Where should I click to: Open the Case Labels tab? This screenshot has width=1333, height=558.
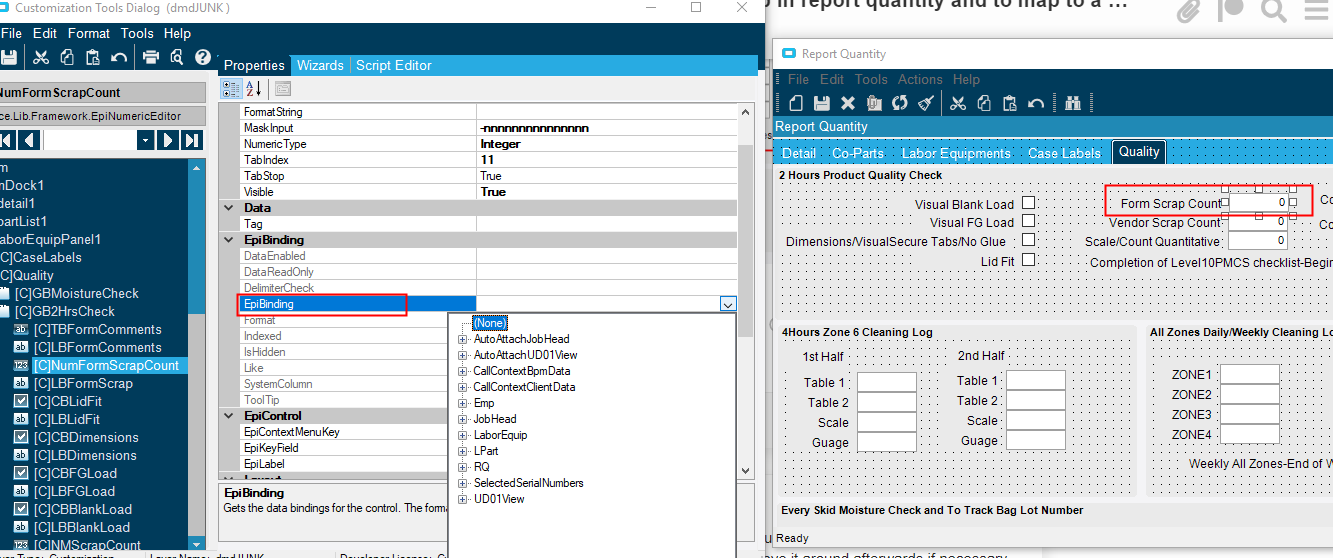[1064, 153]
